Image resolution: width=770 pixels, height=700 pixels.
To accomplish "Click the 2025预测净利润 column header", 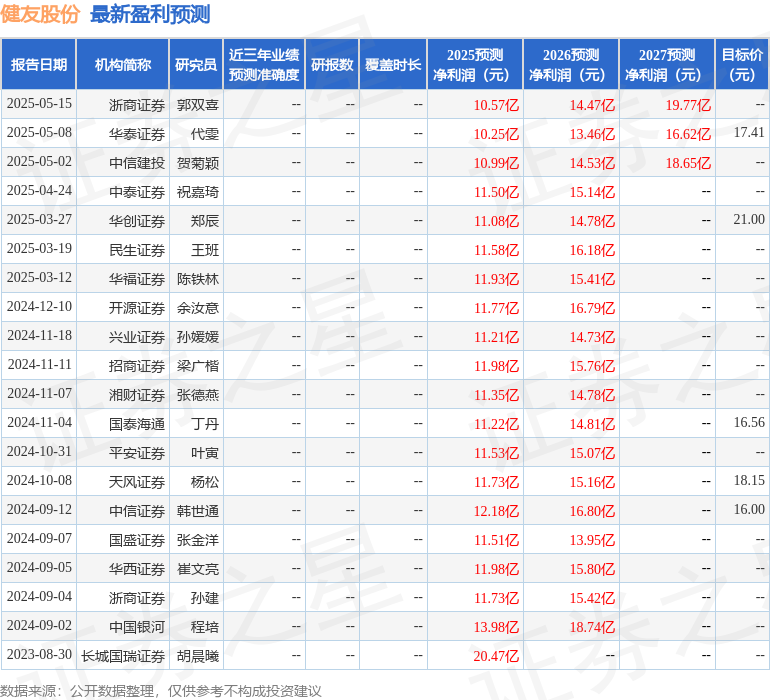I will (x=475, y=64).
